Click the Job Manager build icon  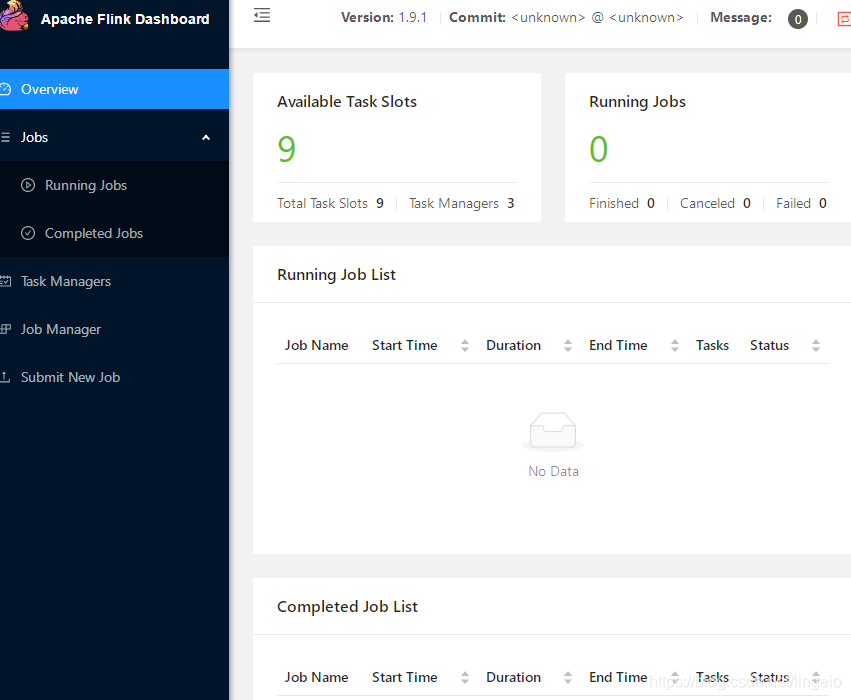pyautogui.click(x=5, y=329)
